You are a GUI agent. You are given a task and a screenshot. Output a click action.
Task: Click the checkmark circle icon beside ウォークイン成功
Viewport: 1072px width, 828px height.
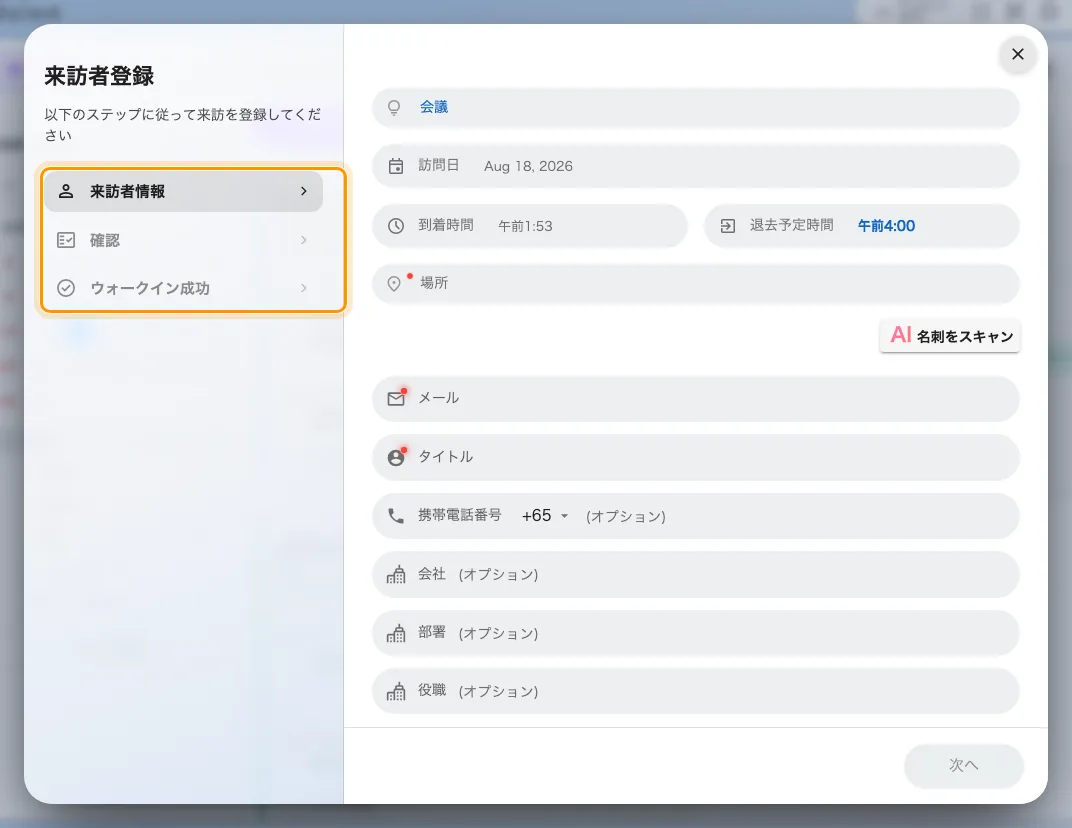[x=66, y=288]
